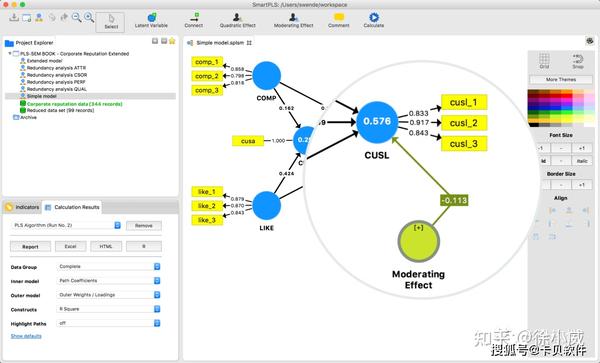Collapse the PLS-SEM BOOK project tree
This screenshot has height=363, width=600.
coord(10,54)
